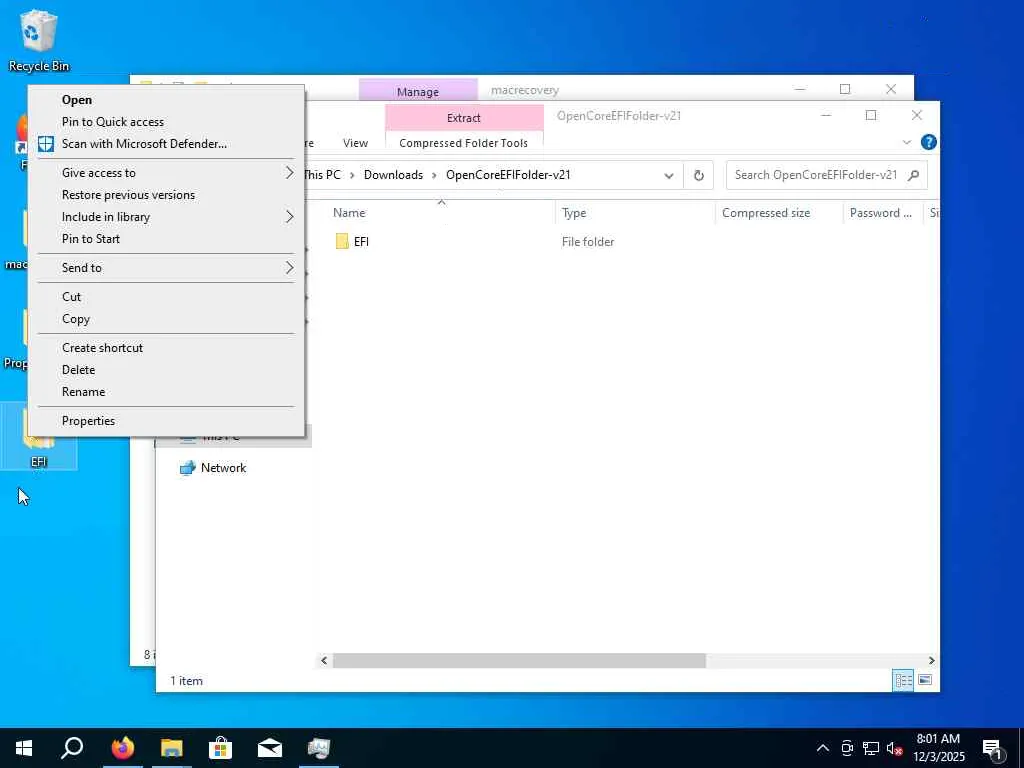1024x768 pixels.
Task: Click Downloads in the address breadcrumb
Action: tap(393, 175)
